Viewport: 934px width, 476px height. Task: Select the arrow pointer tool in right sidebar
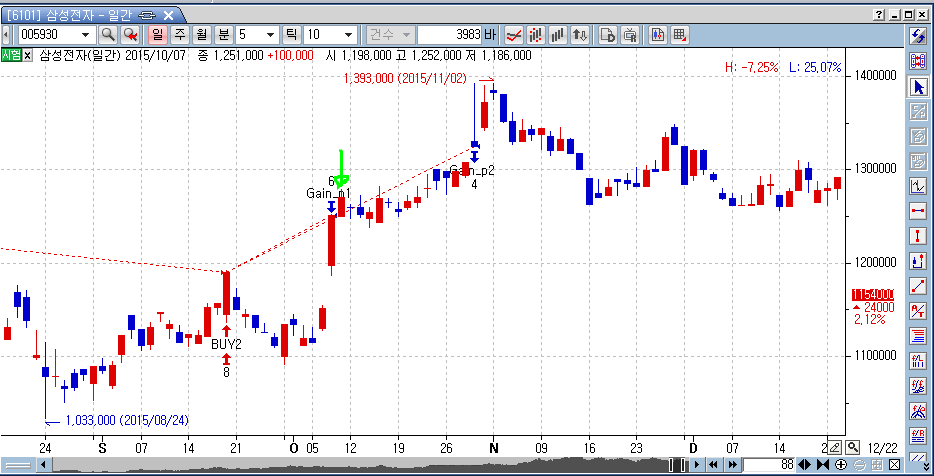(x=918, y=87)
